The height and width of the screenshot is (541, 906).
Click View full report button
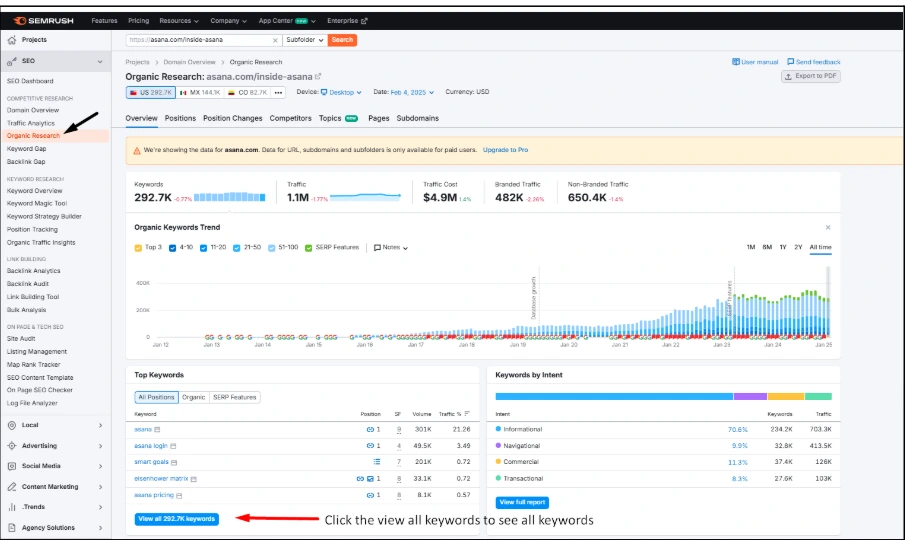[x=522, y=503]
